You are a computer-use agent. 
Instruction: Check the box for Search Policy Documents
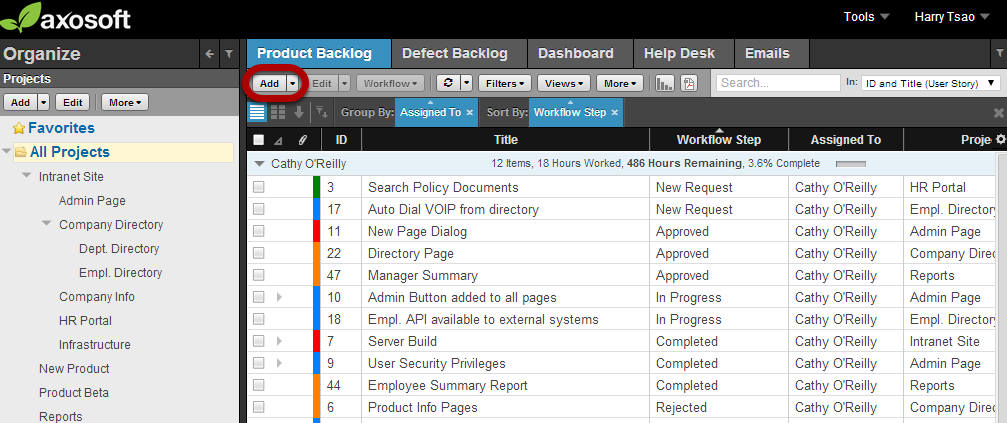pos(259,187)
